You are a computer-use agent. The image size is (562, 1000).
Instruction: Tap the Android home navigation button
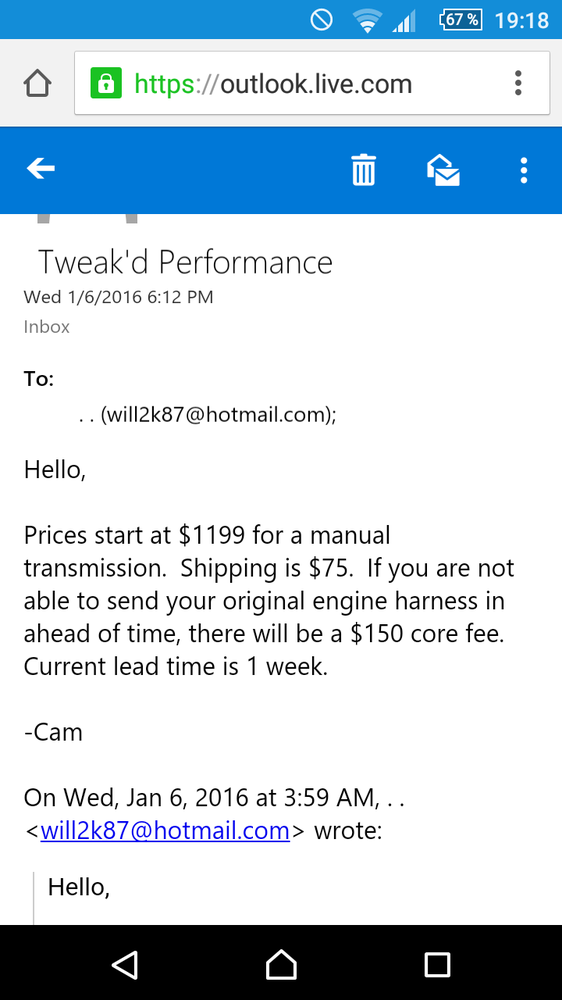pos(281,964)
